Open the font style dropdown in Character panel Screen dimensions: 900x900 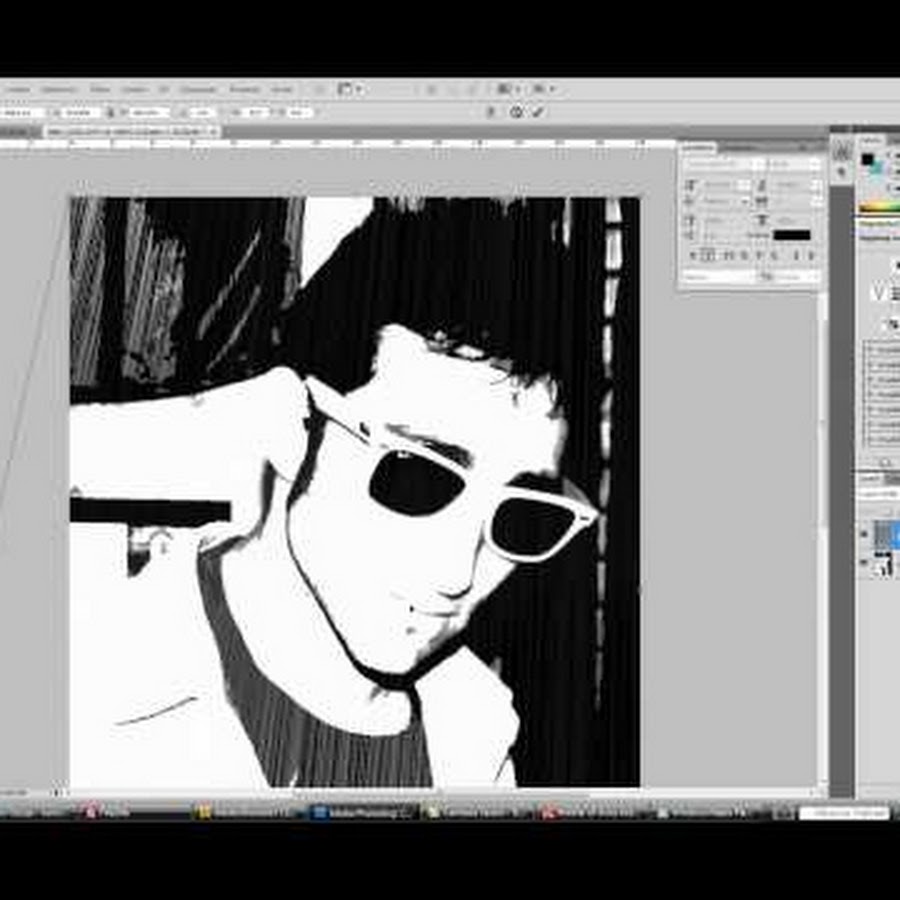[793, 163]
